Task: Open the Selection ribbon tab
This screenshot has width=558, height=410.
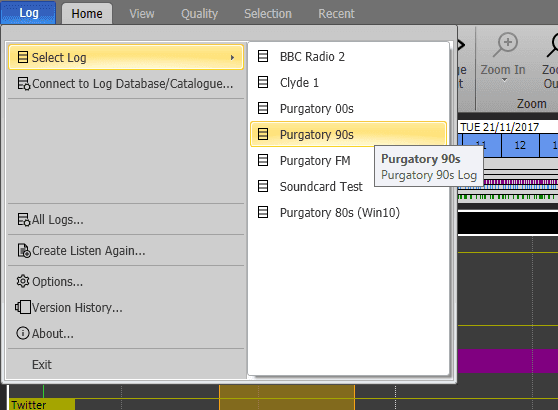Action: pyautogui.click(x=268, y=14)
